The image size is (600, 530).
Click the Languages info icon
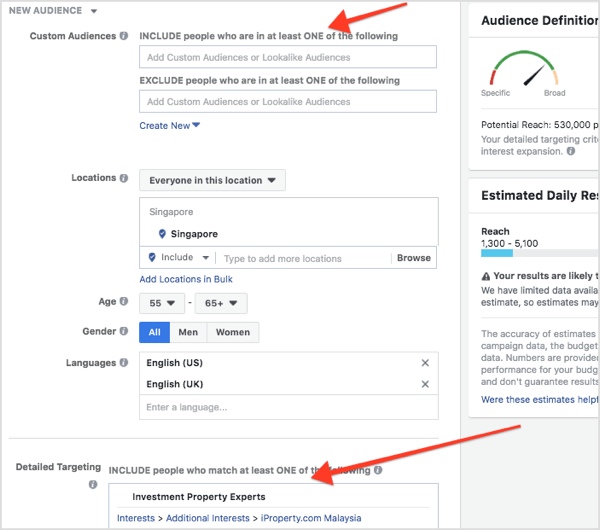[124, 362]
